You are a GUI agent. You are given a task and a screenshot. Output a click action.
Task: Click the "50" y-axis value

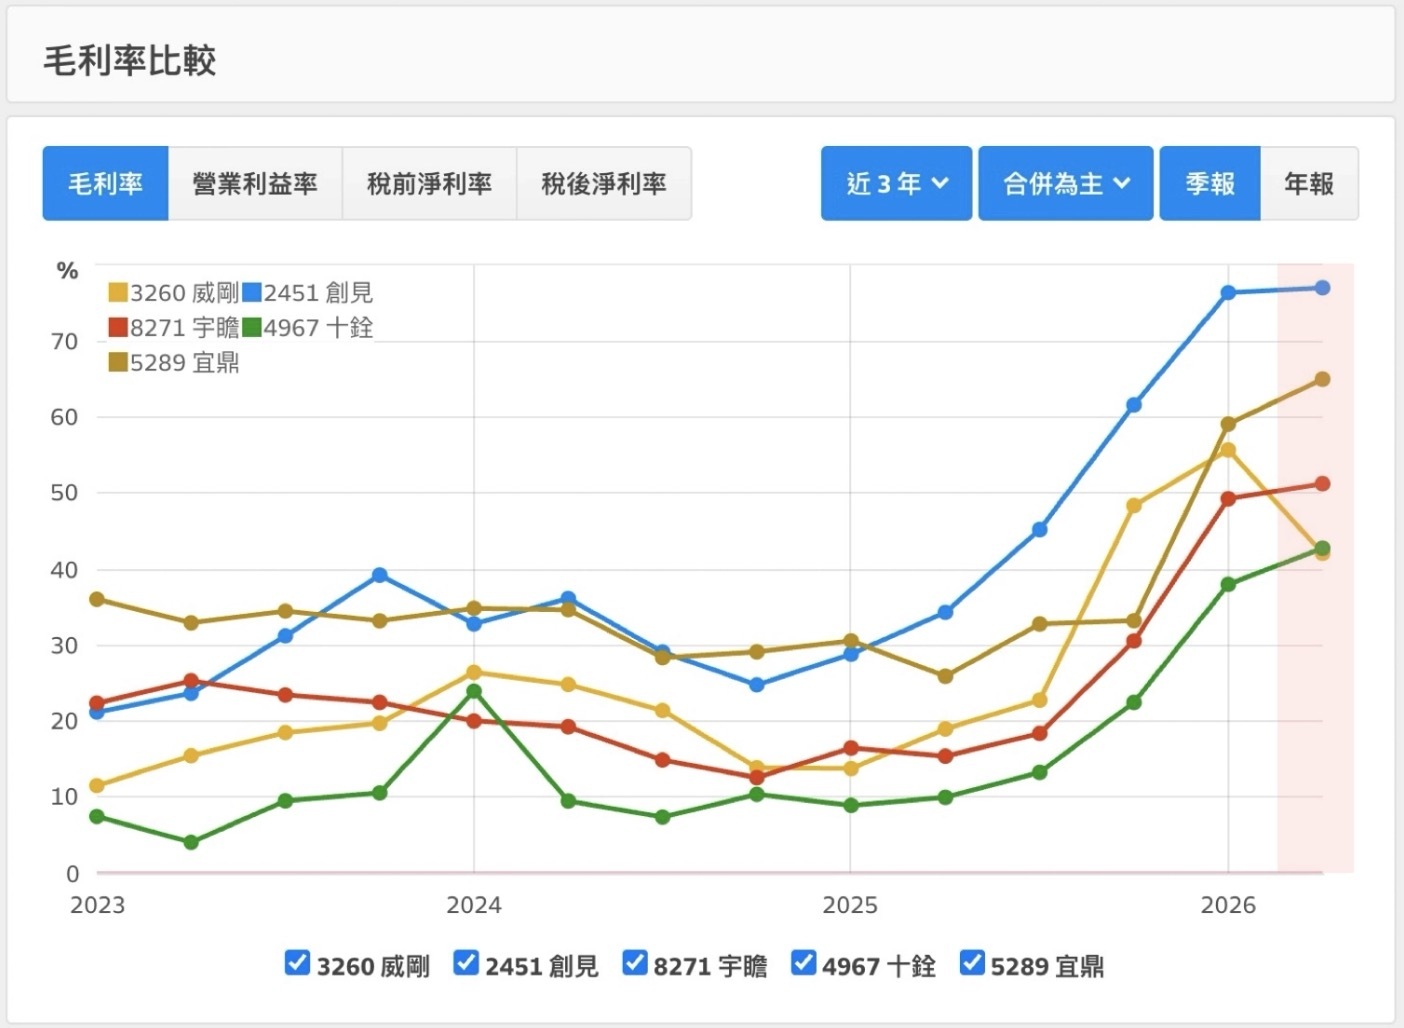[x=64, y=493]
